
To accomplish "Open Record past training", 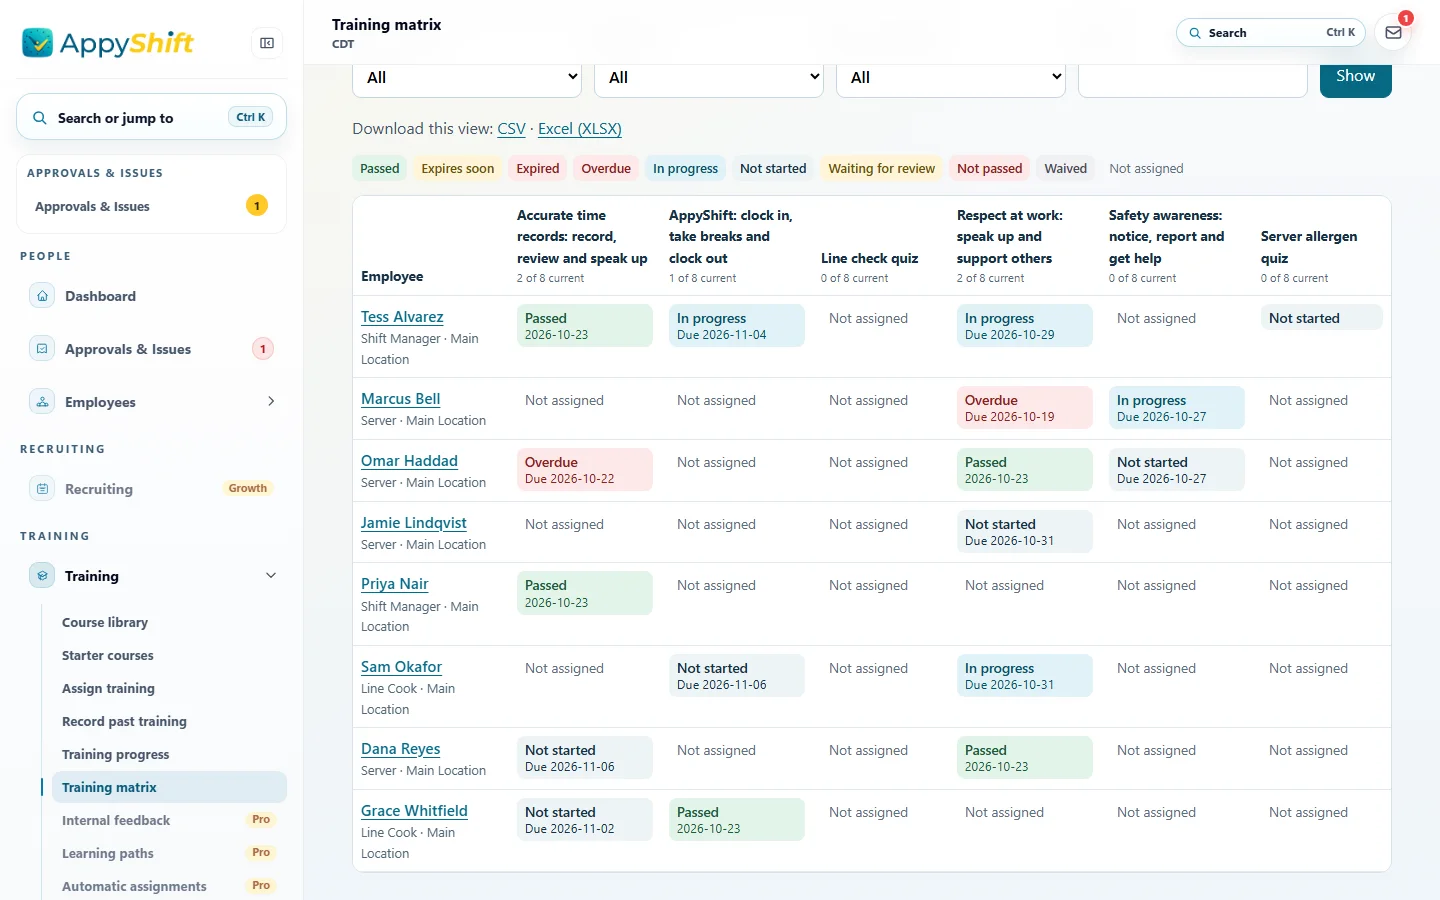I will coord(124,721).
